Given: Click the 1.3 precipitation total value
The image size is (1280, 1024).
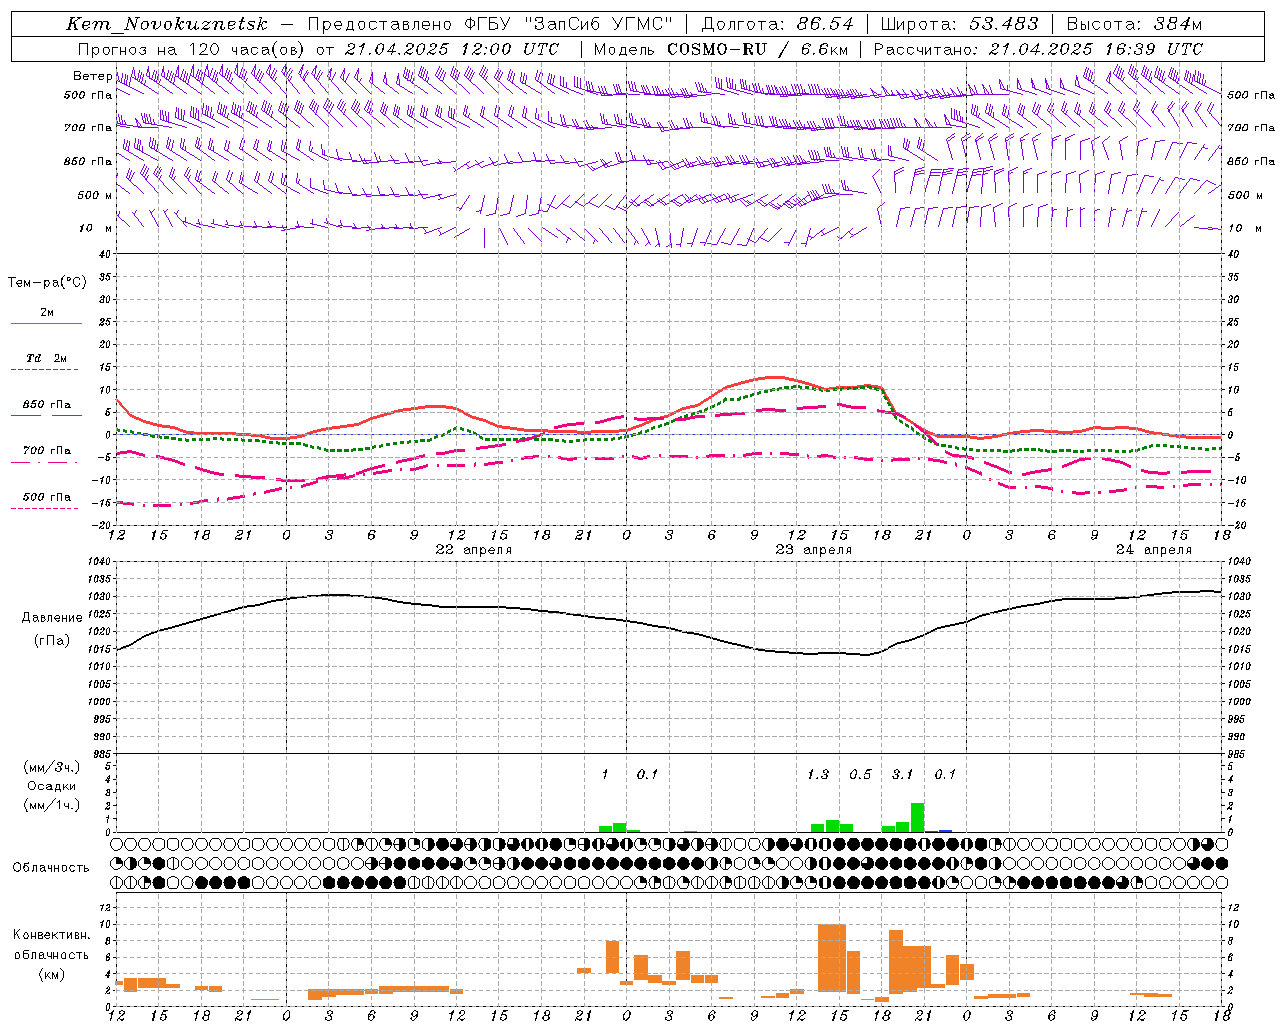Looking at the screenshot, I should pos(818,774).
